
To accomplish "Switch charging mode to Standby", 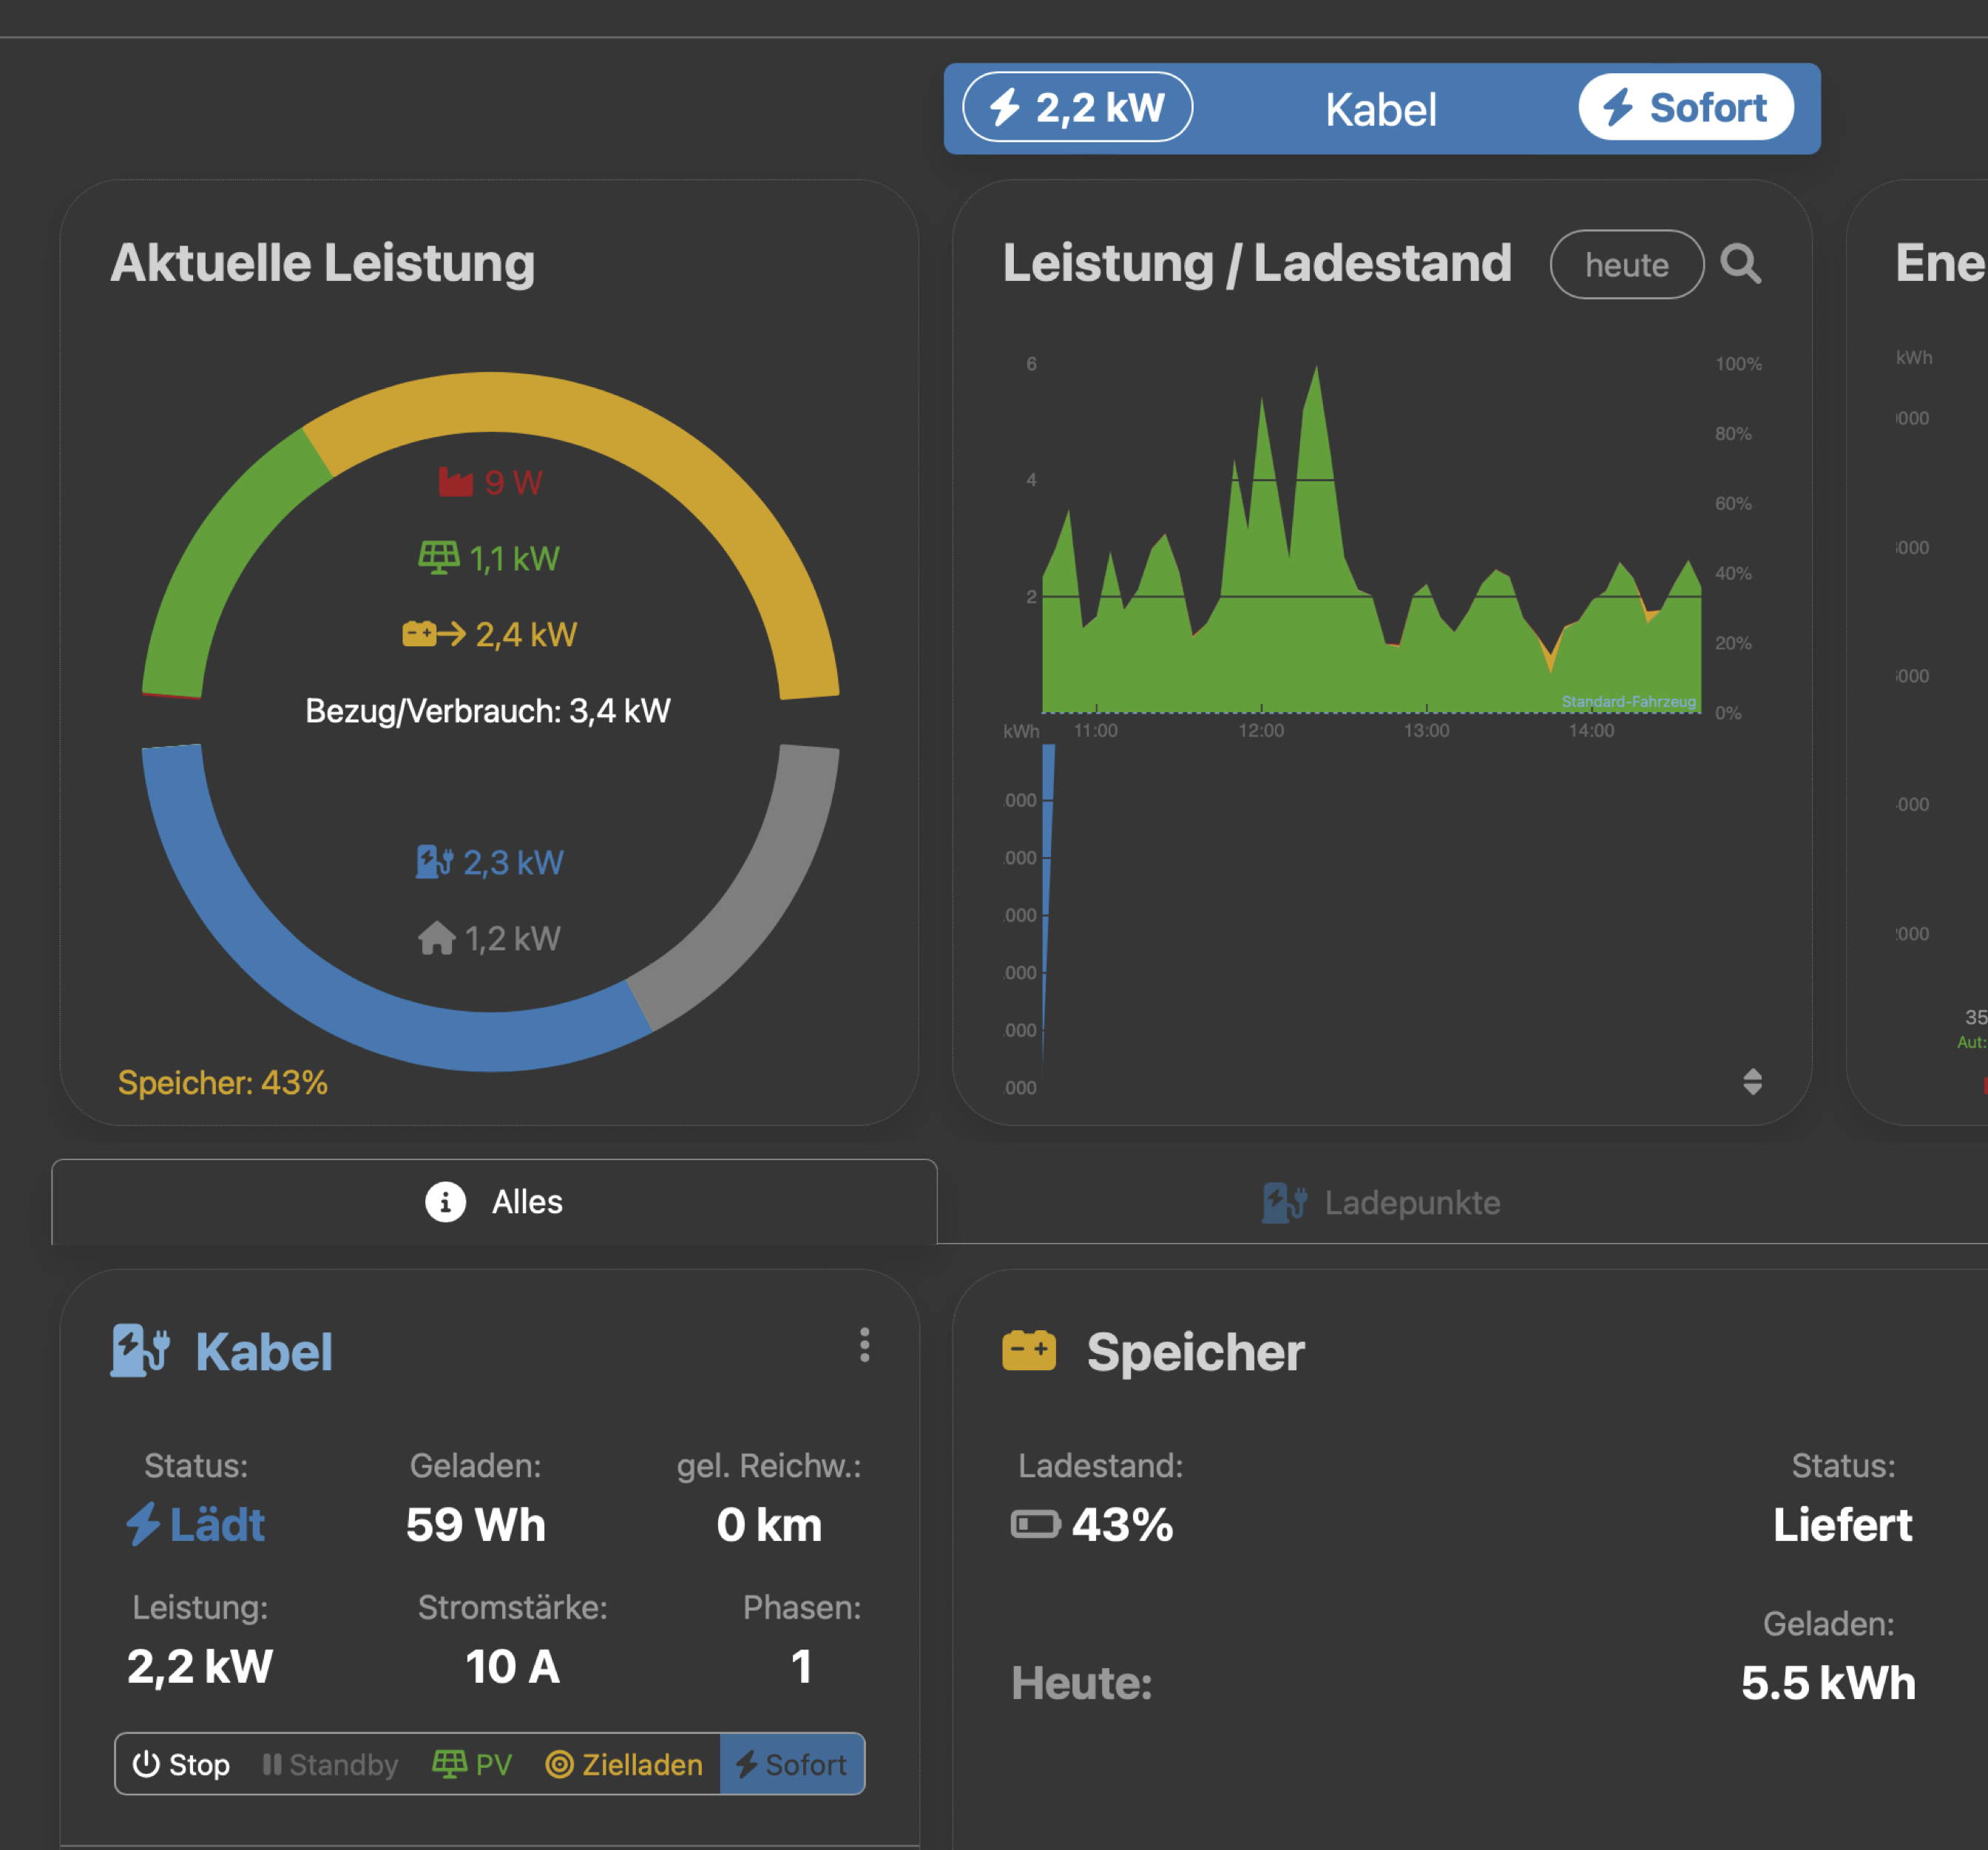I will (x=330, y=1764).
